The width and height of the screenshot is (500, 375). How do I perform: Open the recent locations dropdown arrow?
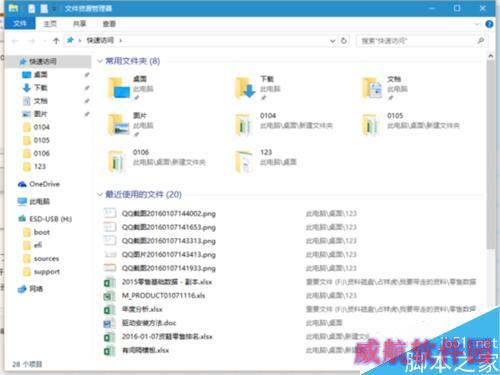click(x=44, y=41)
